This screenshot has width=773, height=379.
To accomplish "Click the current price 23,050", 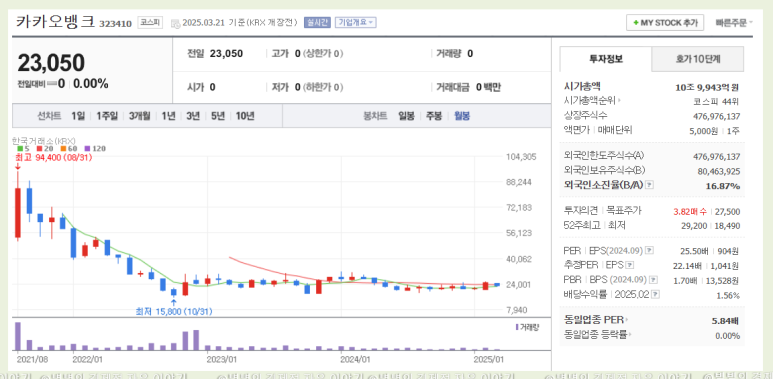I will point(51,63).
